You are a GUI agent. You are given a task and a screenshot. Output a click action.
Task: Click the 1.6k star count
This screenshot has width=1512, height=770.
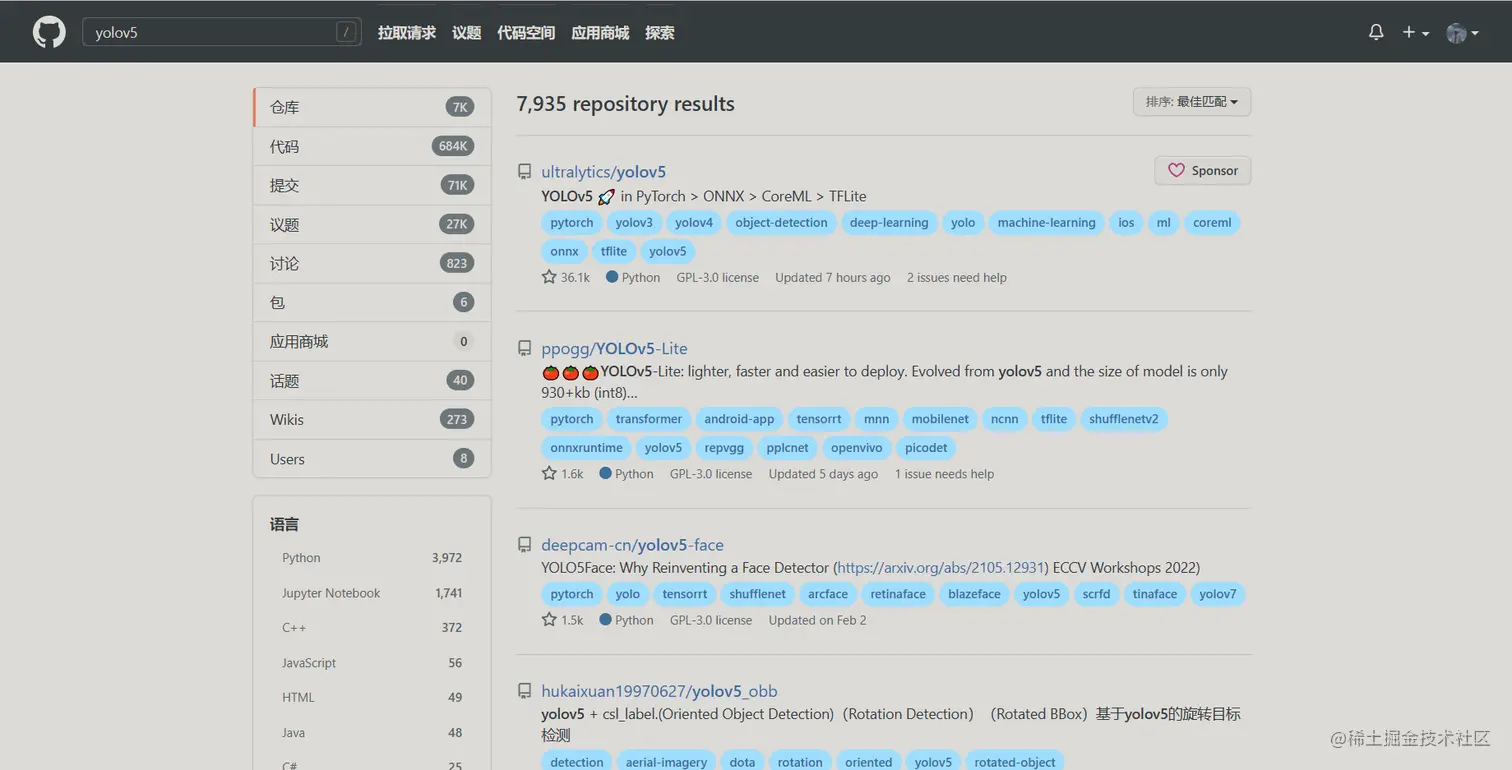pyautogui.click(x=563, y=474)
